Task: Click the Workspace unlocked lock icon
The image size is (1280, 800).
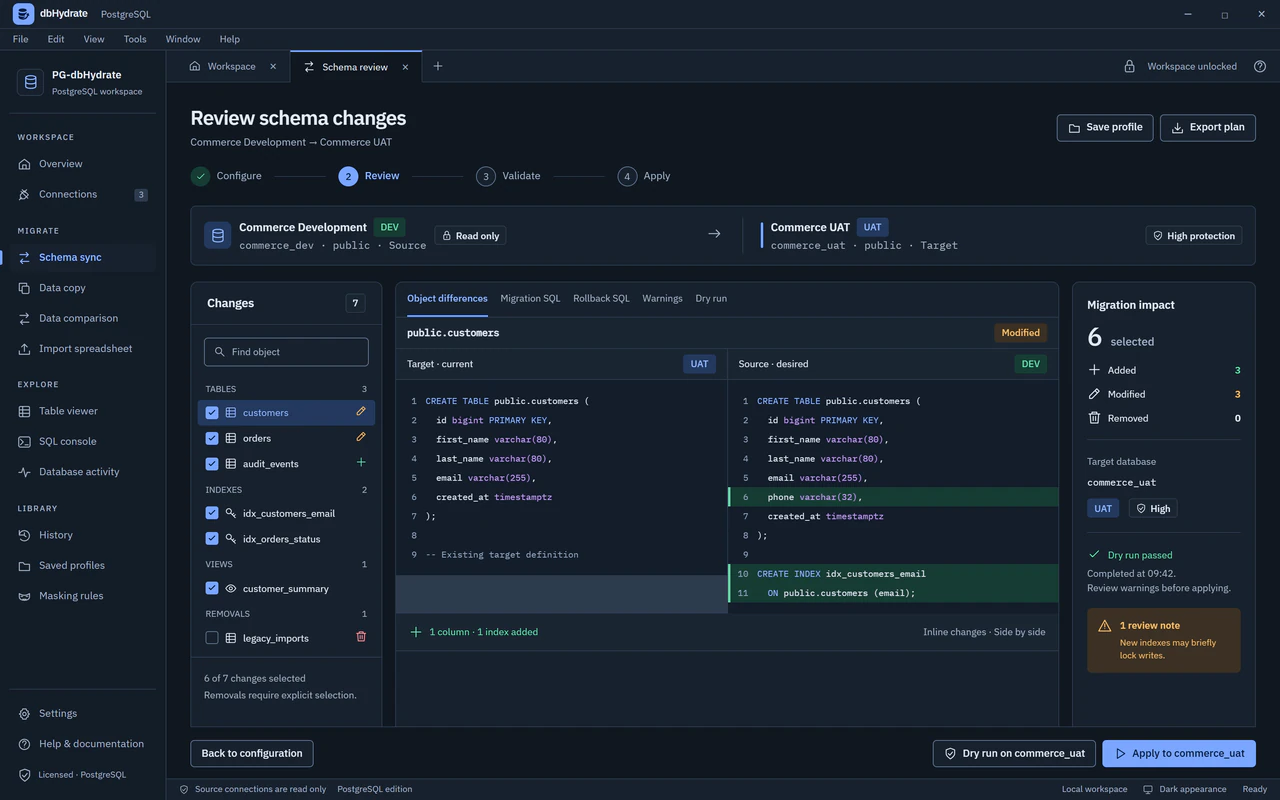Action: click(x=1129, y=66)
